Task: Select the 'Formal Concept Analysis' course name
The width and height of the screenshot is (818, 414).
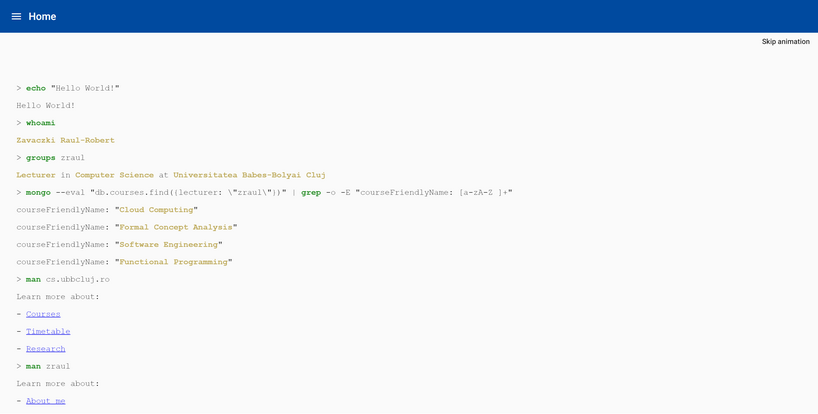Action: pyautogui.click(x=176, y=227)
